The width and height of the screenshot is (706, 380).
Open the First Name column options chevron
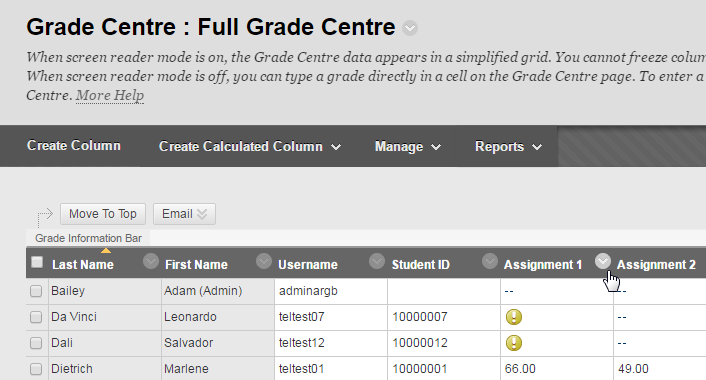coord(264,261)
